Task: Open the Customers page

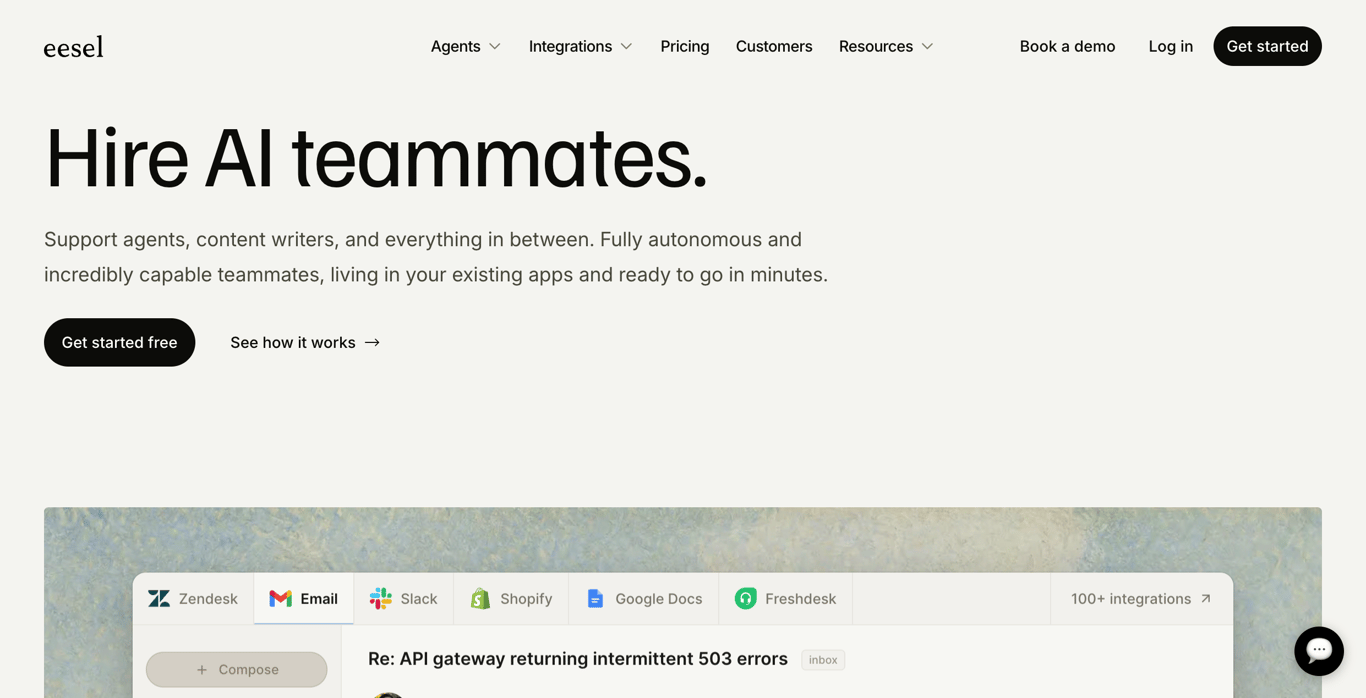Action: click(774, 46)
